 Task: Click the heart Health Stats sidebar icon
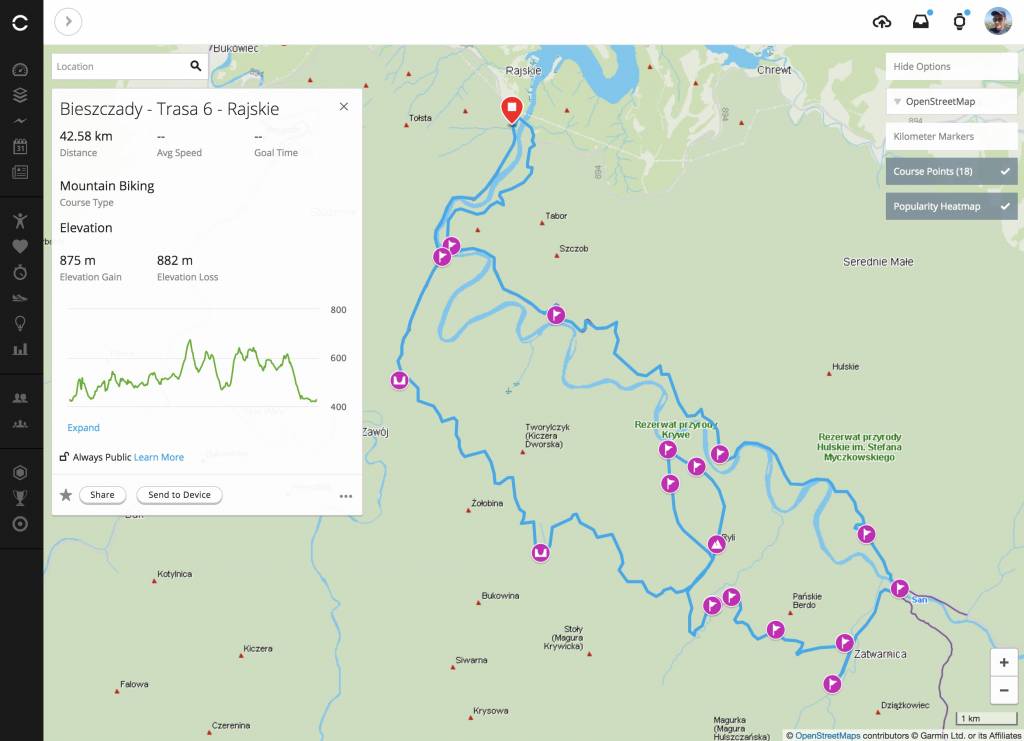click(20, 246)
